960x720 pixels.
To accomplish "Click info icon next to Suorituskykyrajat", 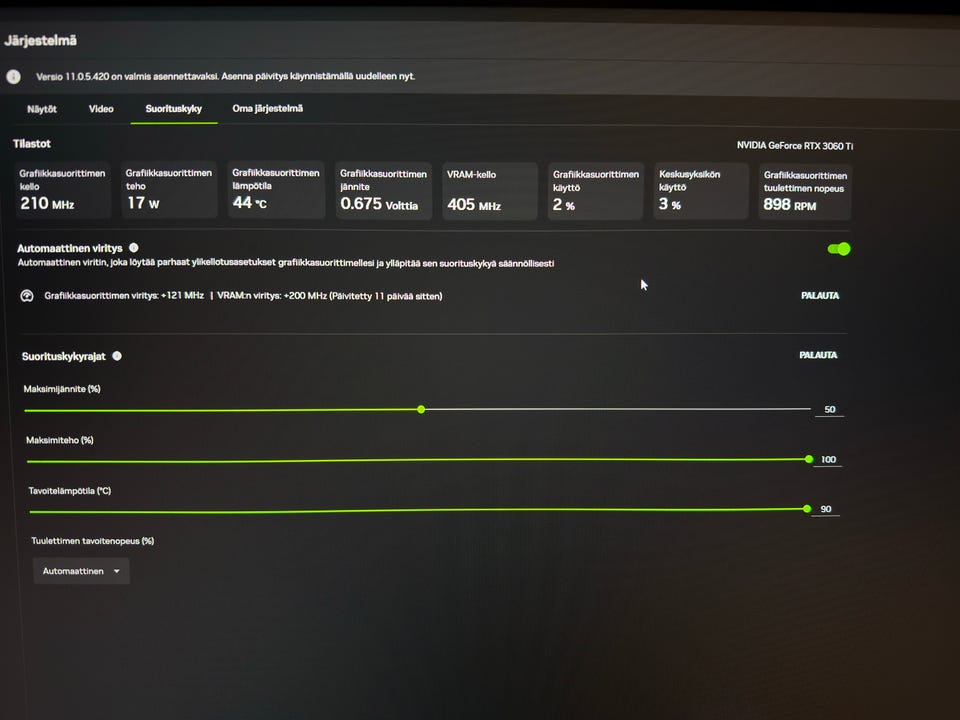I will pyautogui.click(x=117, y=356).
